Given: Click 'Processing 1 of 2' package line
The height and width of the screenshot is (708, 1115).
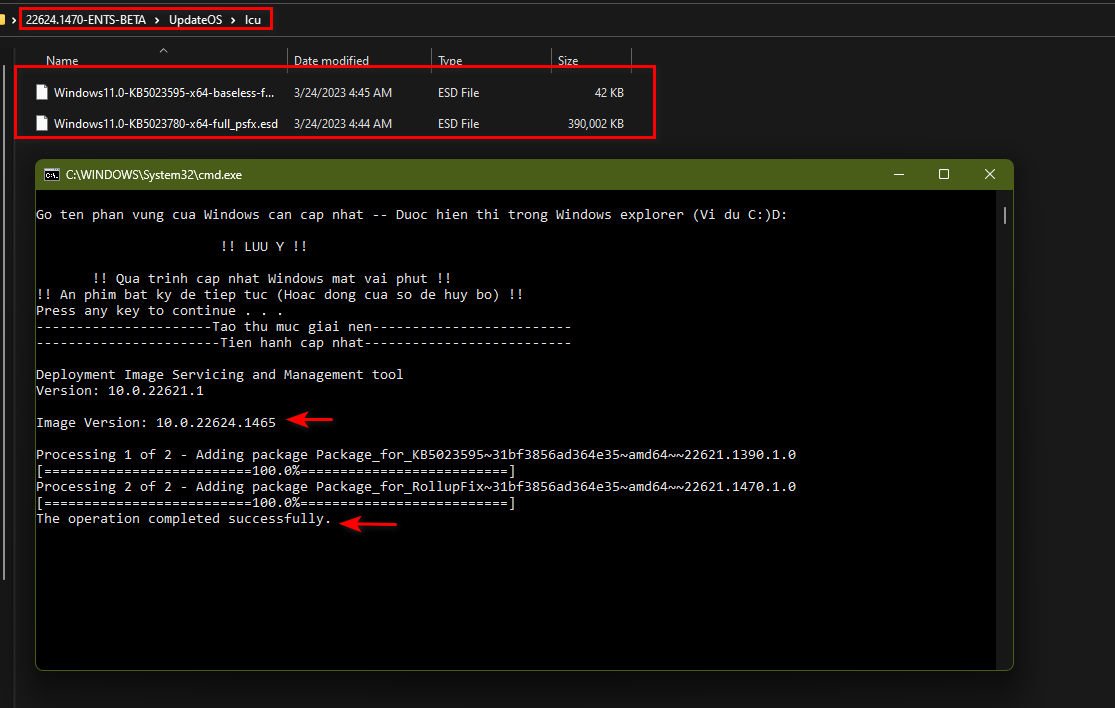Looking at the screenshot, I should point(416,454).
